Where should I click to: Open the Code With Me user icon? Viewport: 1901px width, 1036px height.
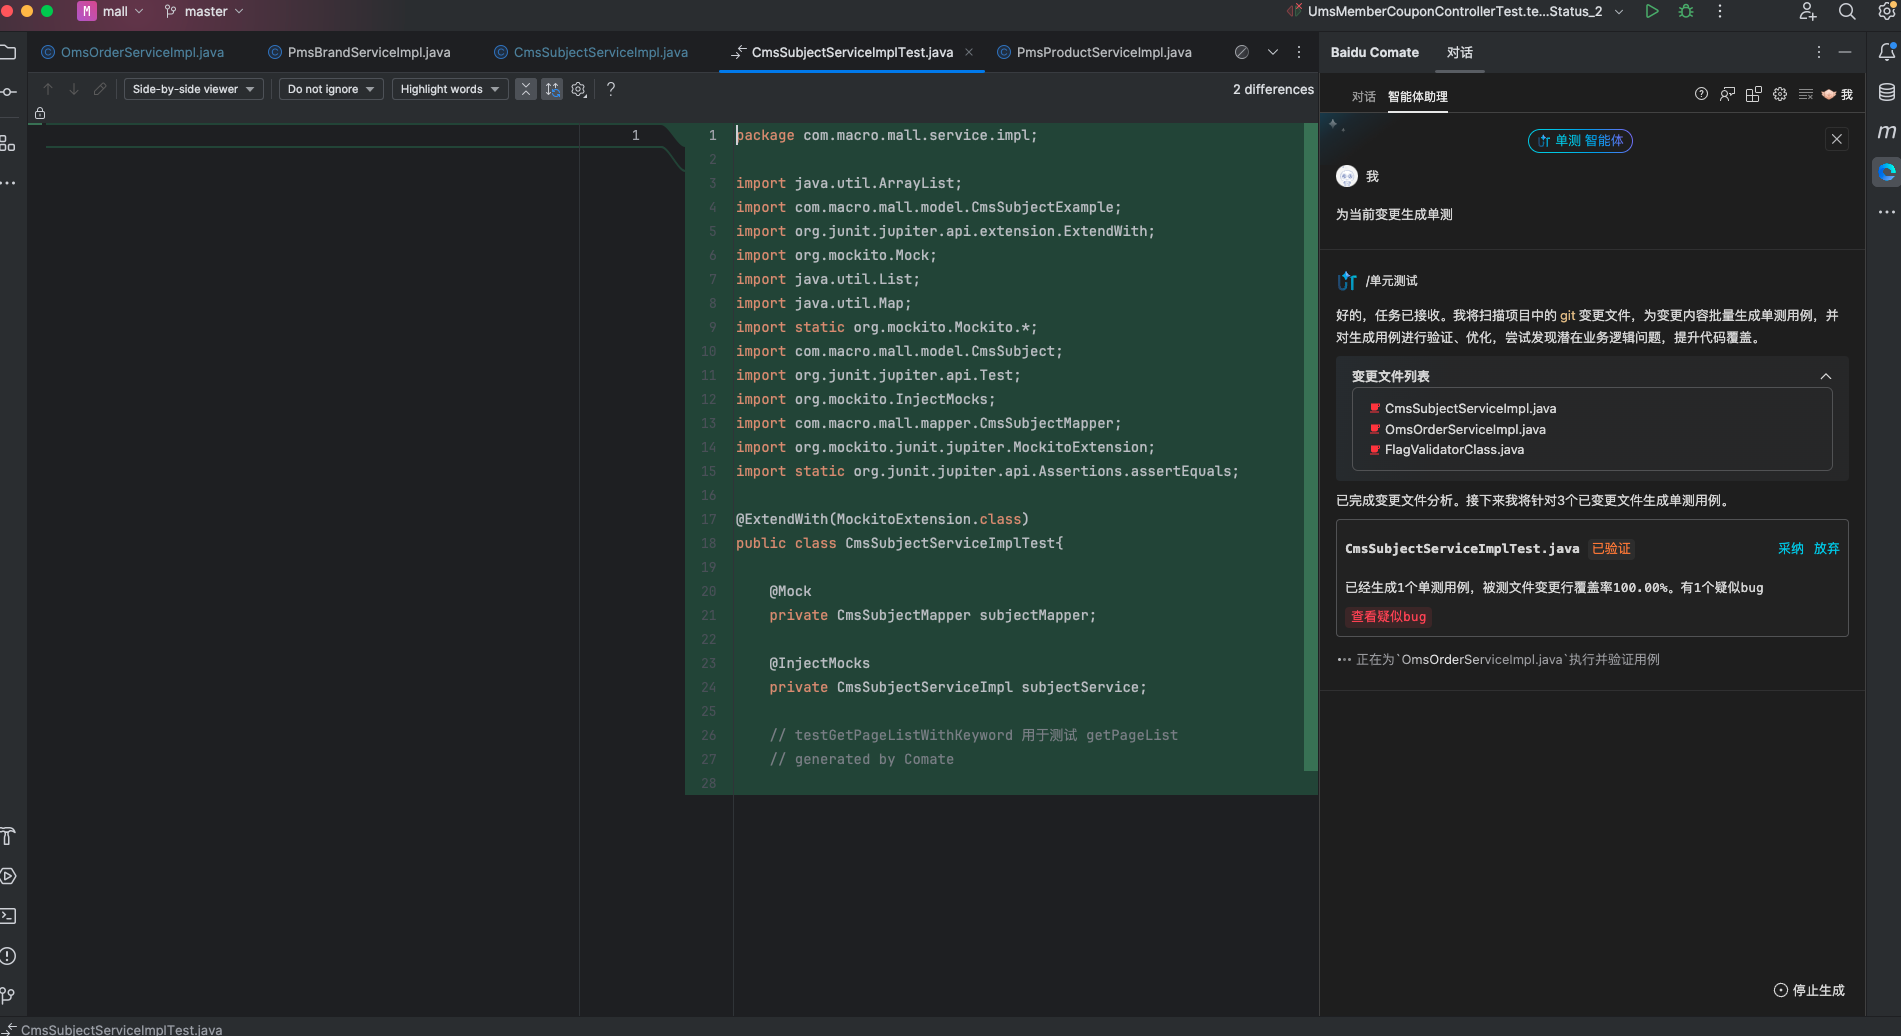pos(1808,12)
